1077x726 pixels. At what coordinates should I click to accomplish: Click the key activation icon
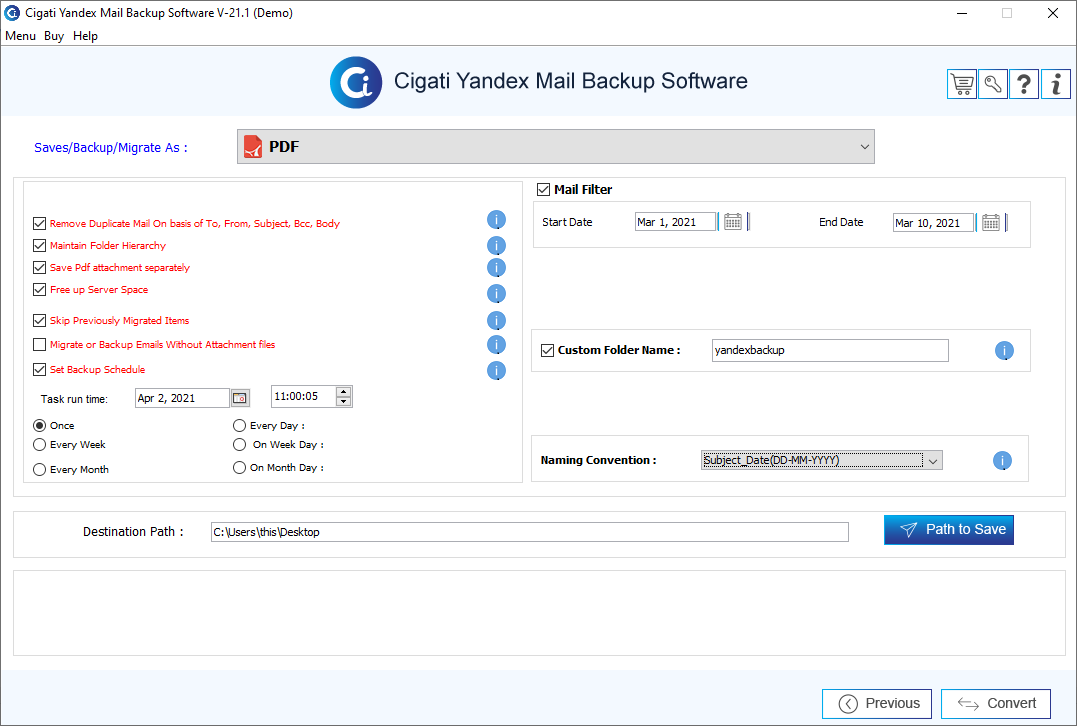pos(993,84)
